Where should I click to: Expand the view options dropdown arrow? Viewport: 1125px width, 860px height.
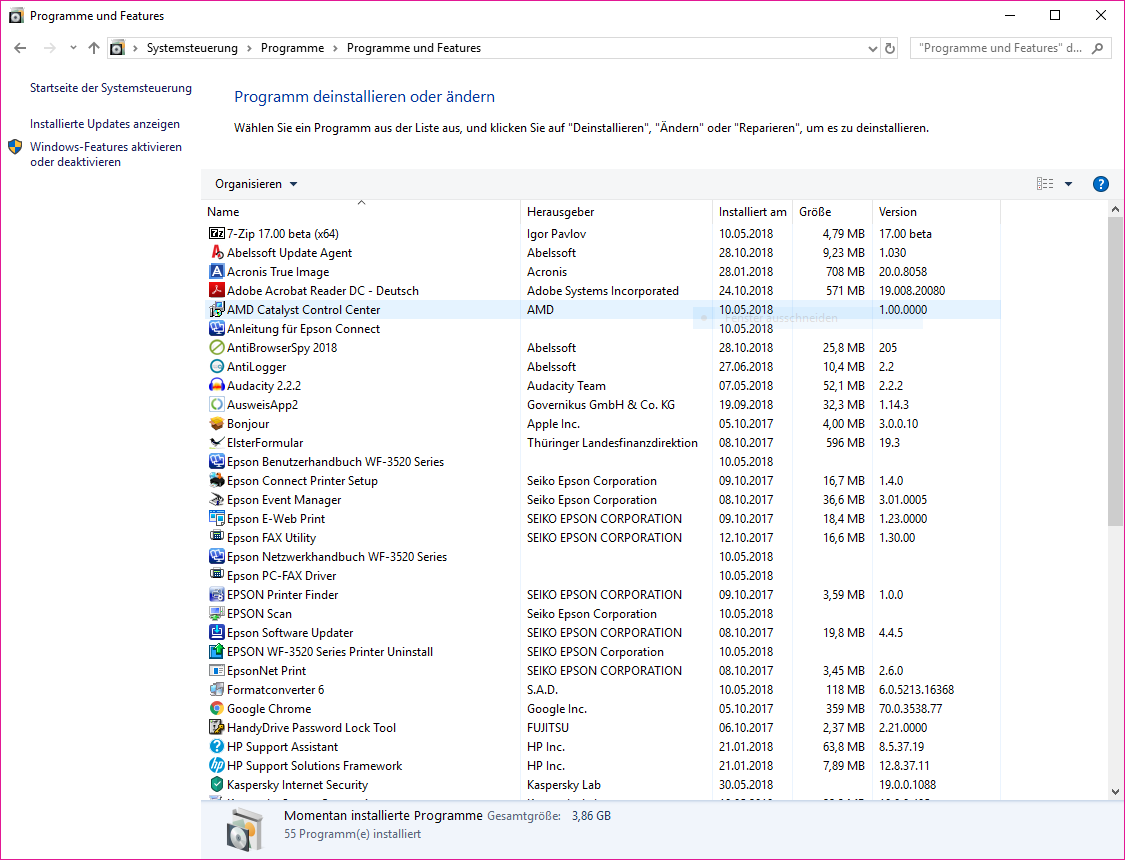tap(1068, 184)
